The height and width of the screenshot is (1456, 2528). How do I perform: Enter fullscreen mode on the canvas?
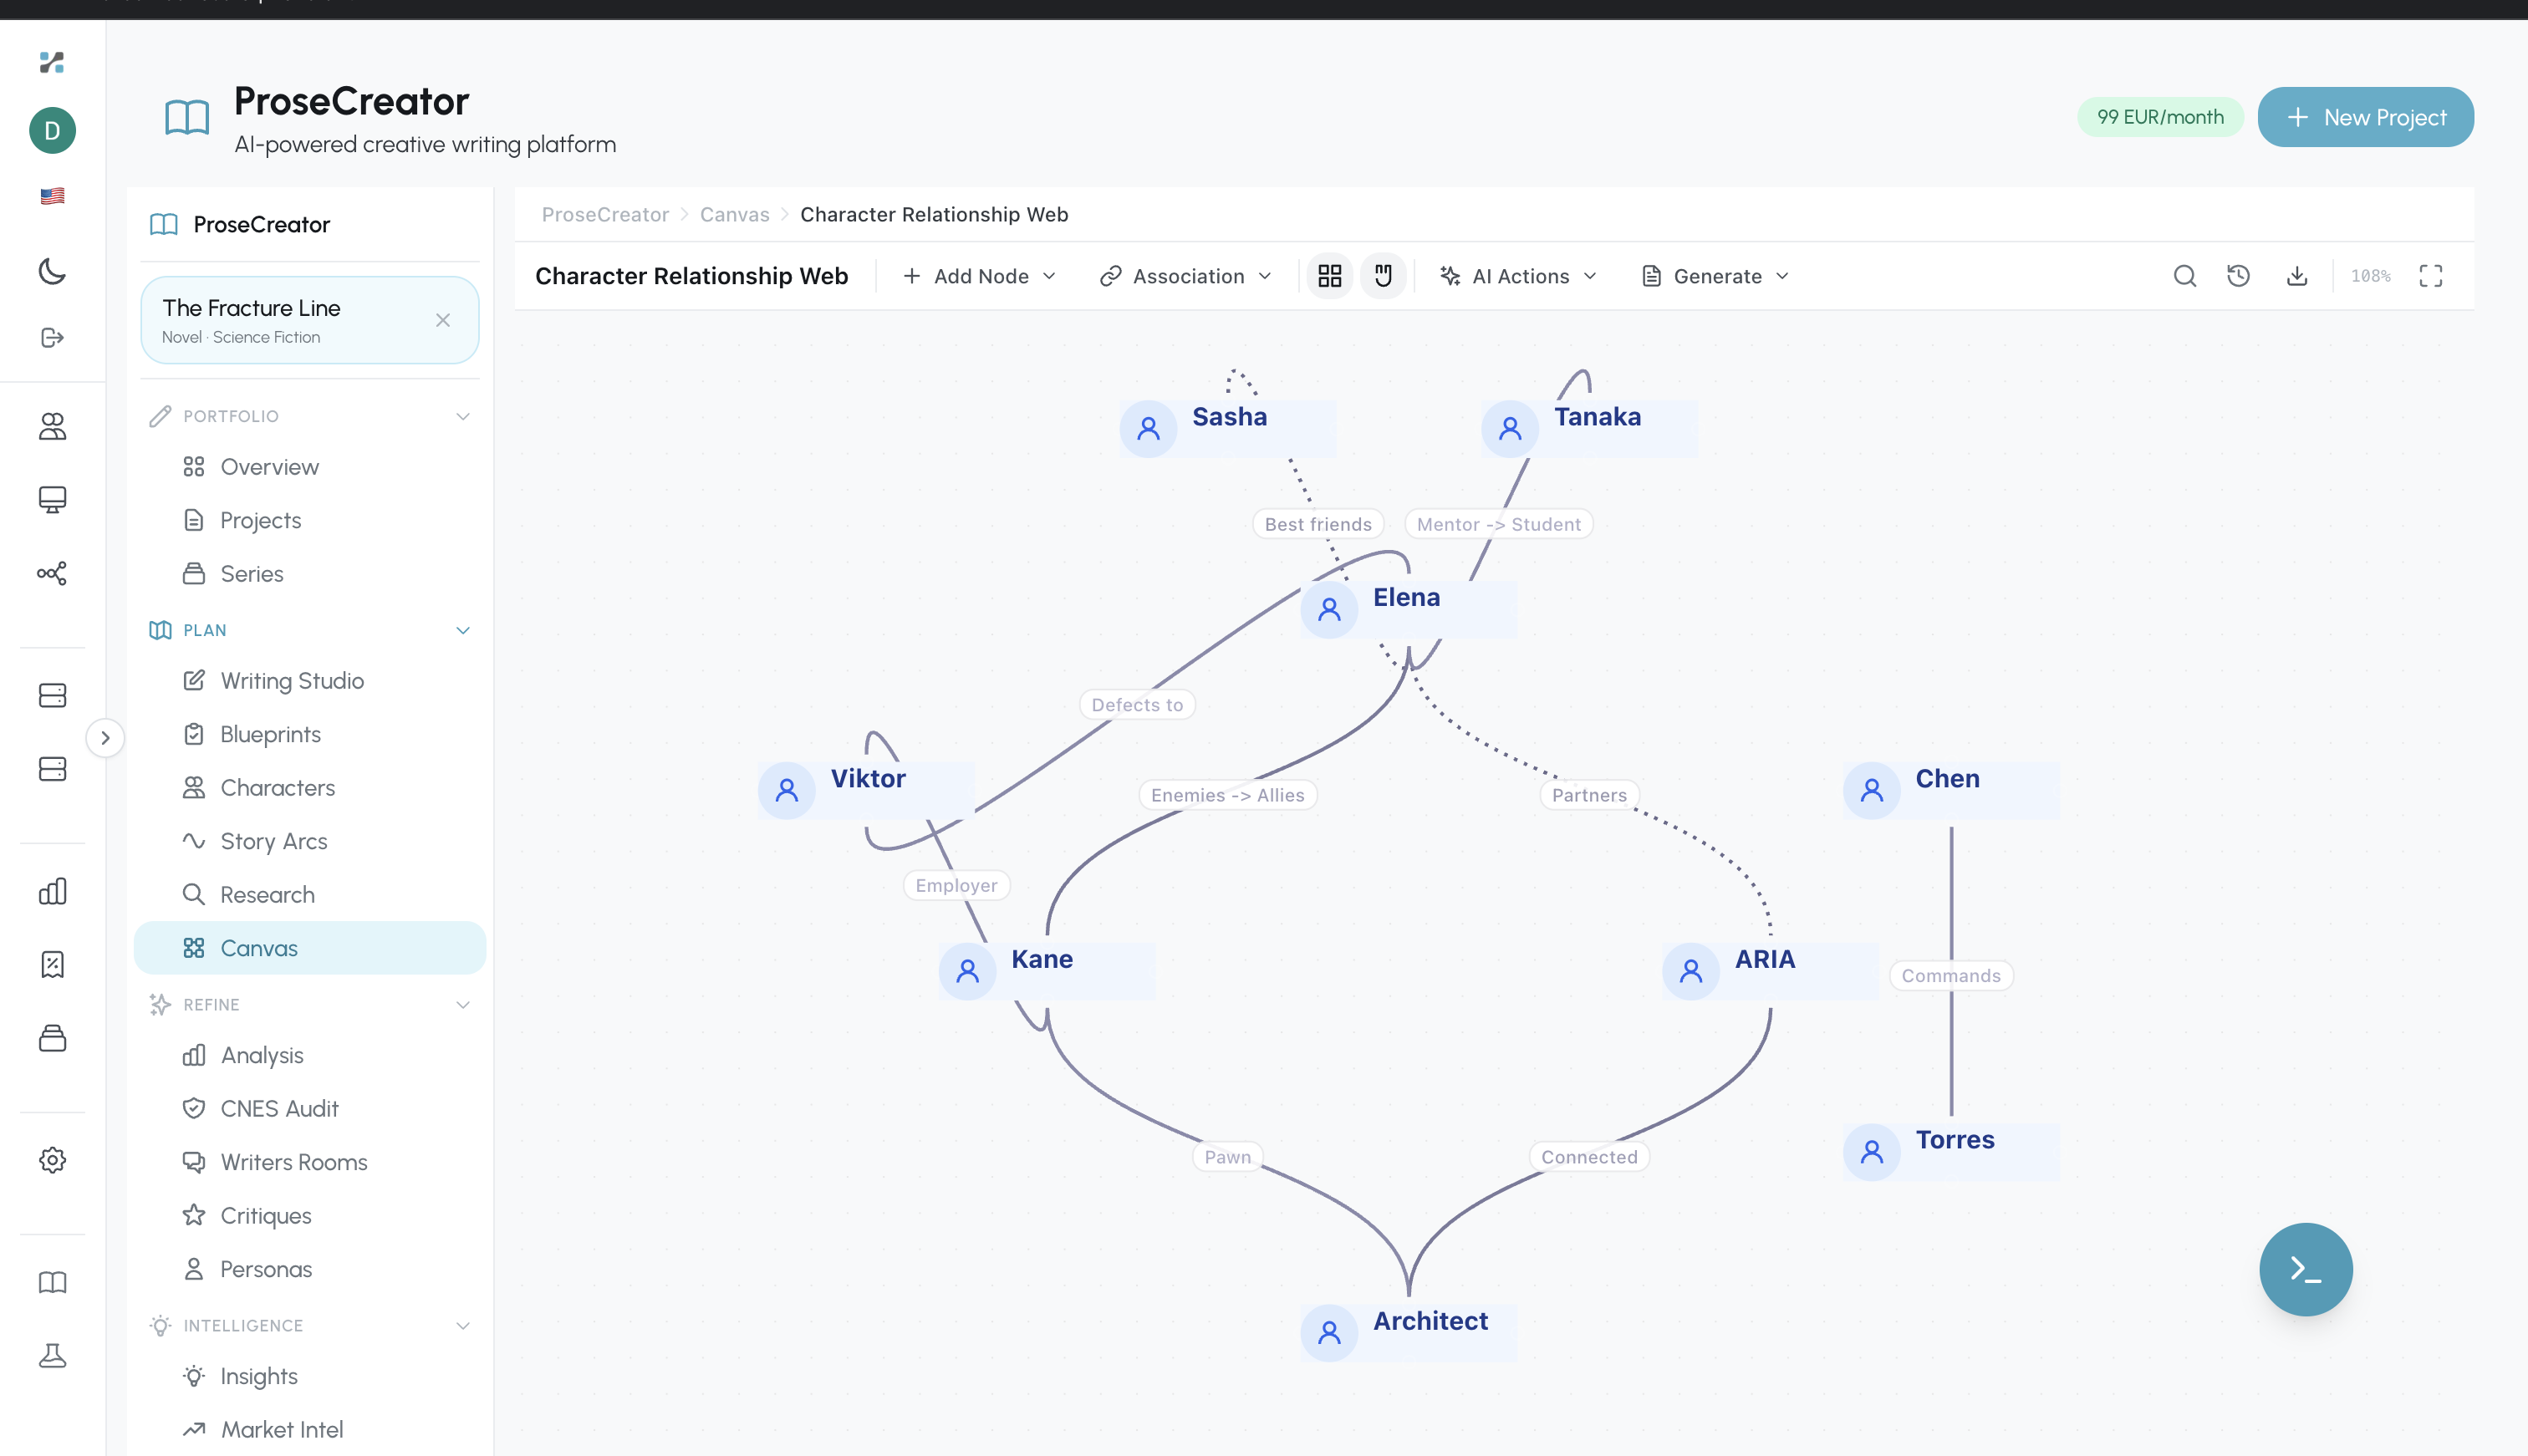[x=2432, y=276]
